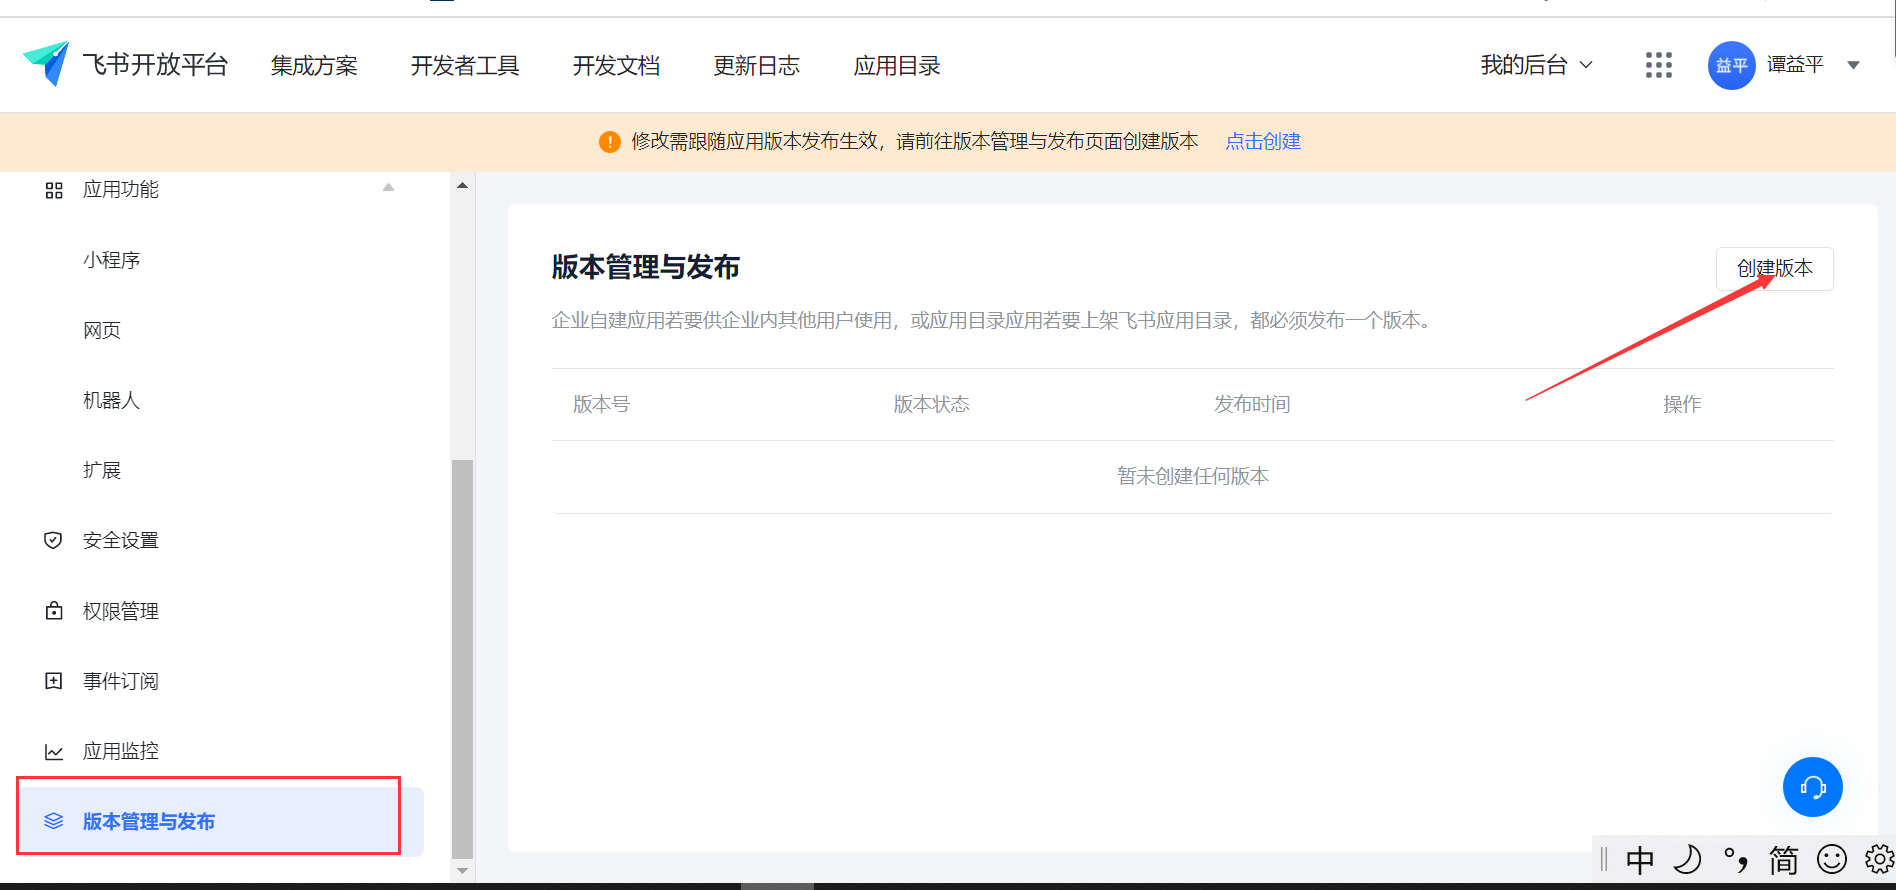Click the 权限管理 lock icon

click(x=54, y=611)
